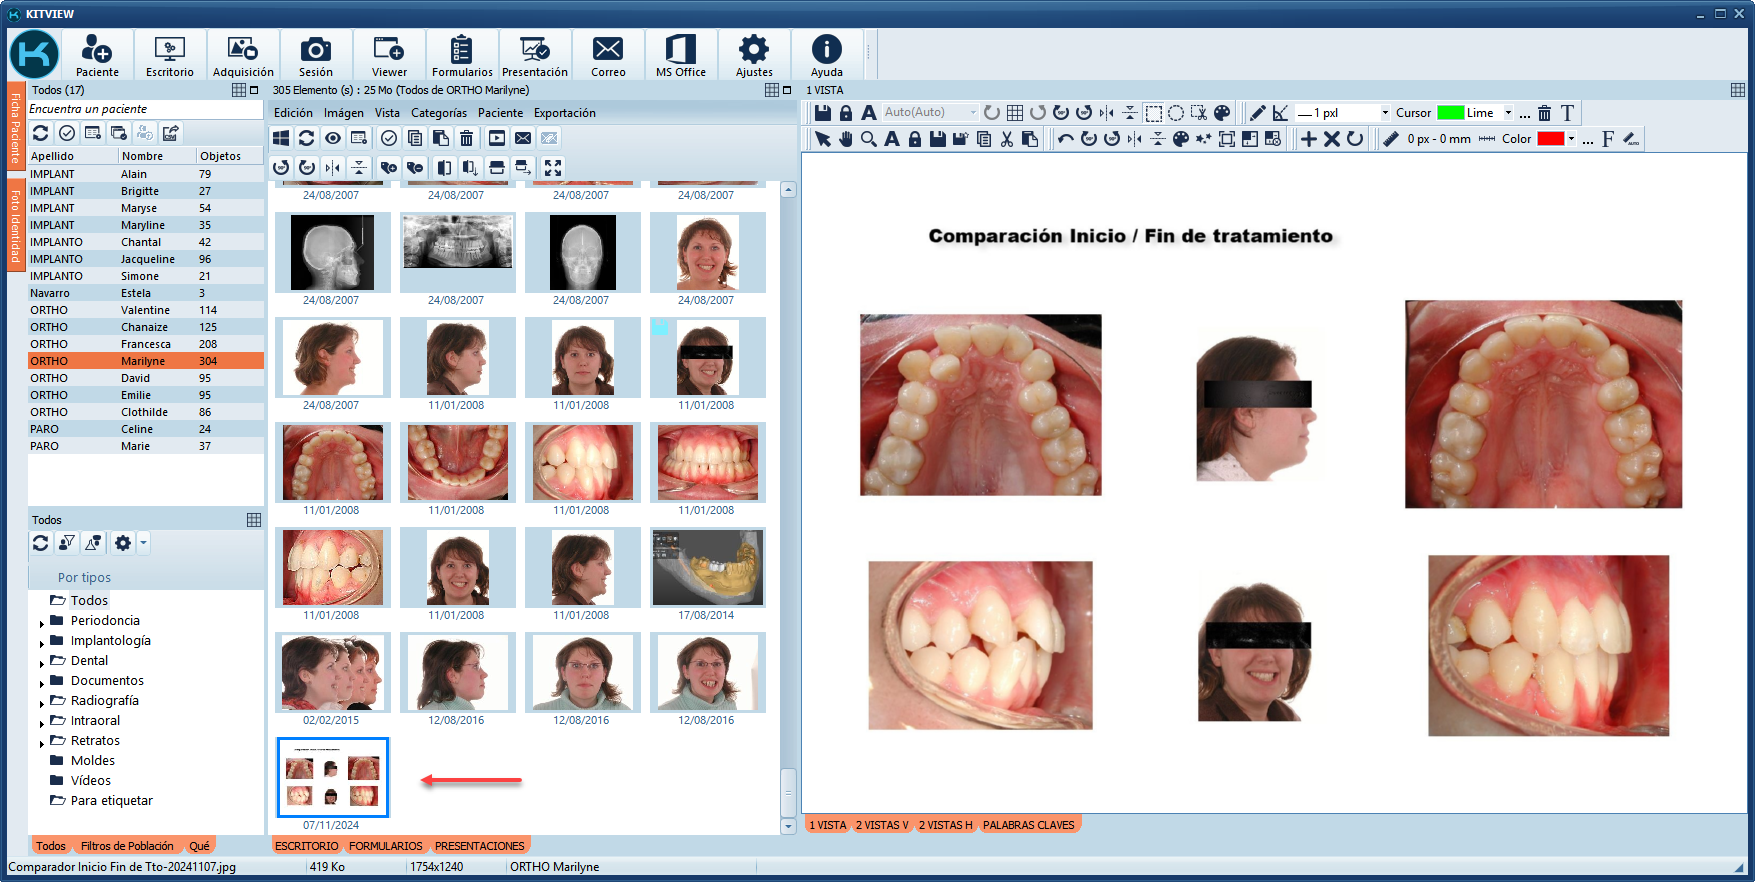Toggle the padlock lock icon beside save

click(x=846, y=113)
